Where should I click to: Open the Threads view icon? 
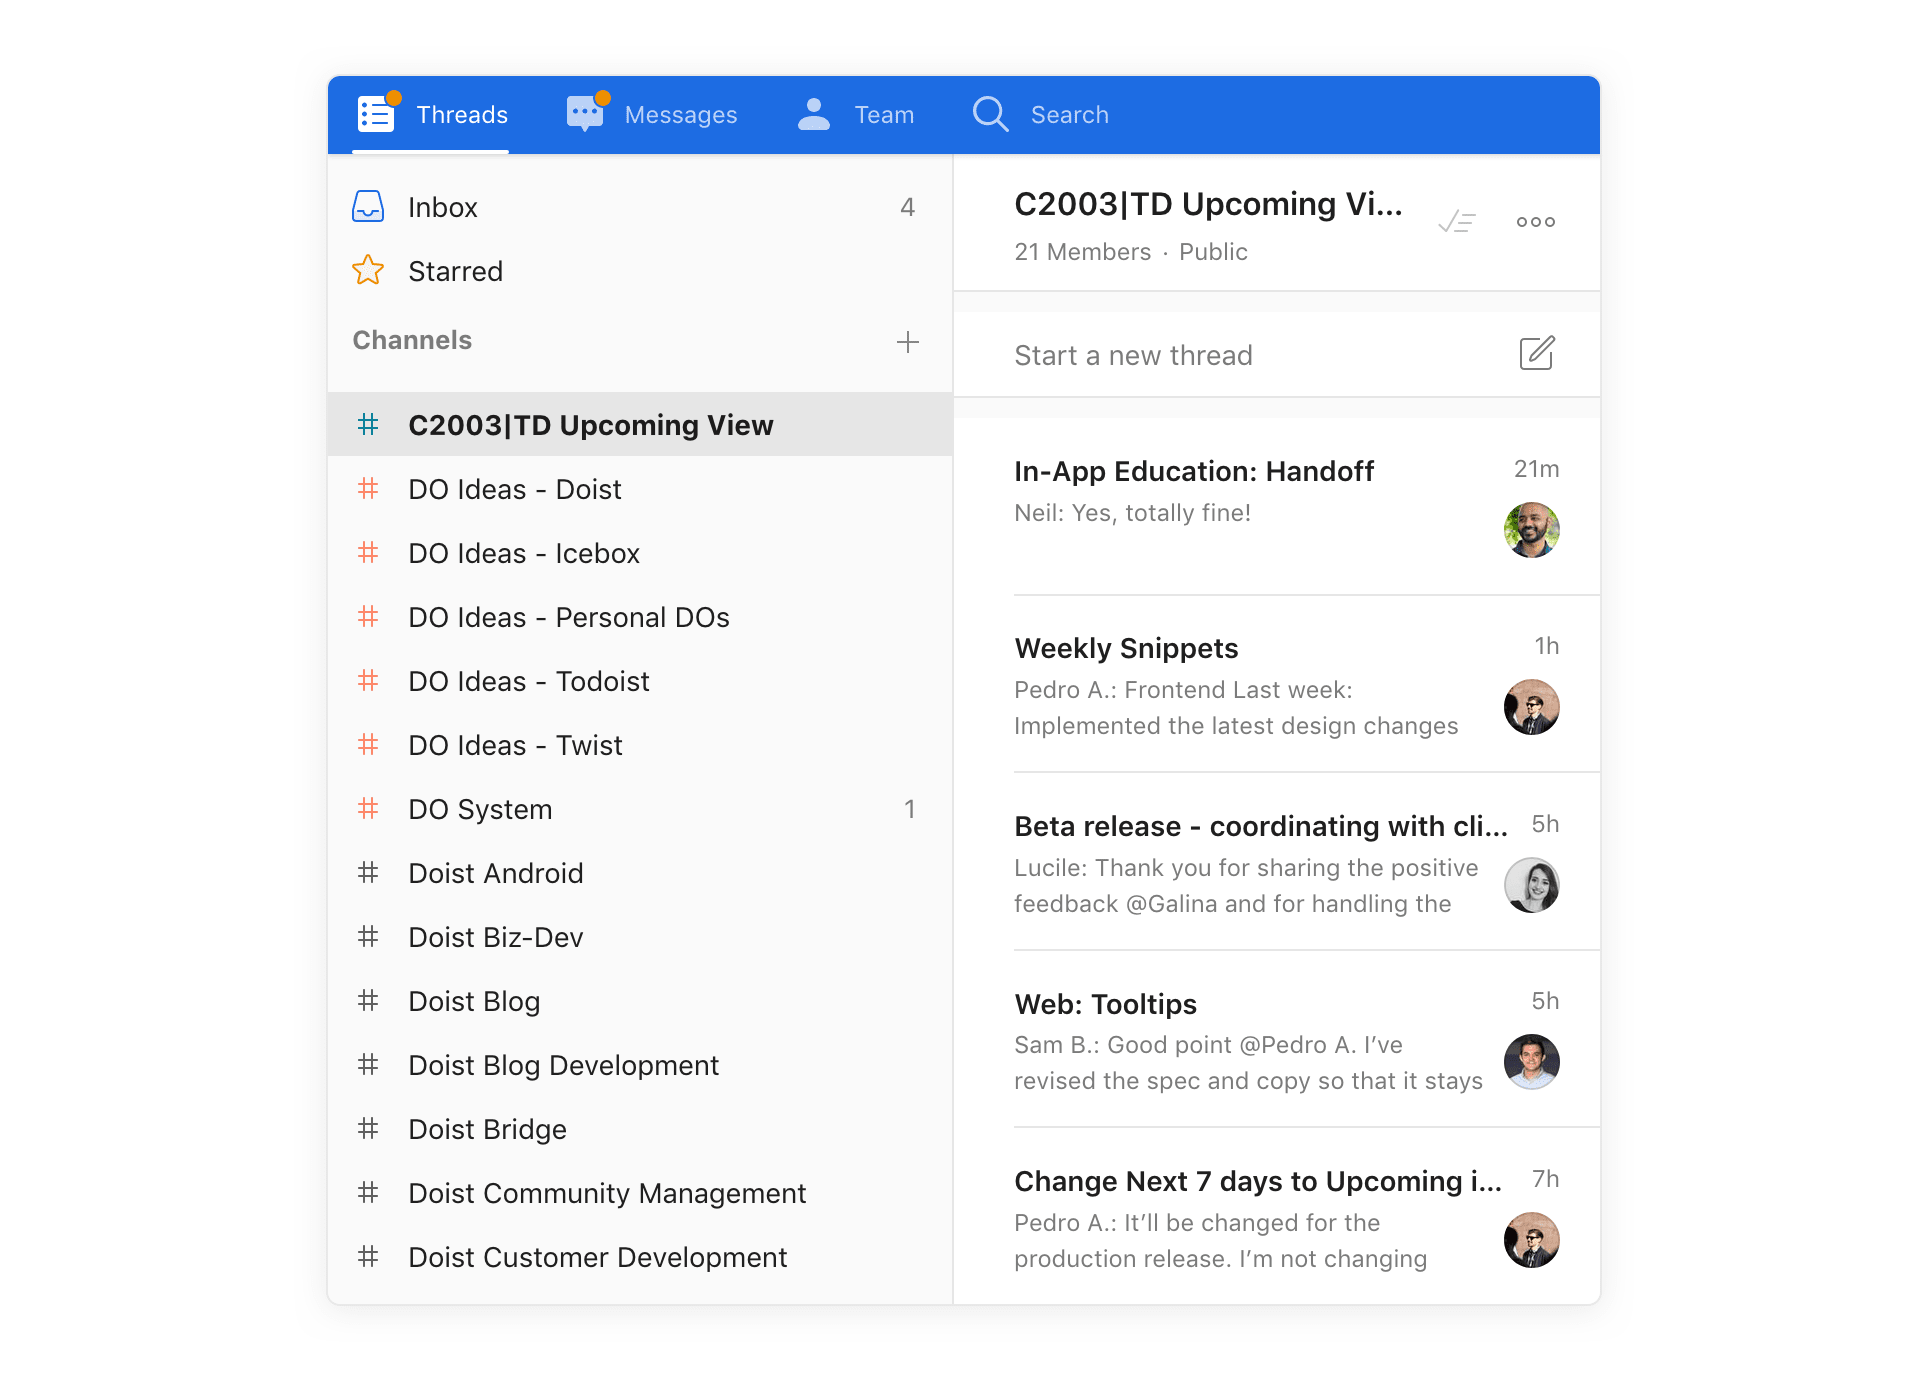375,114
